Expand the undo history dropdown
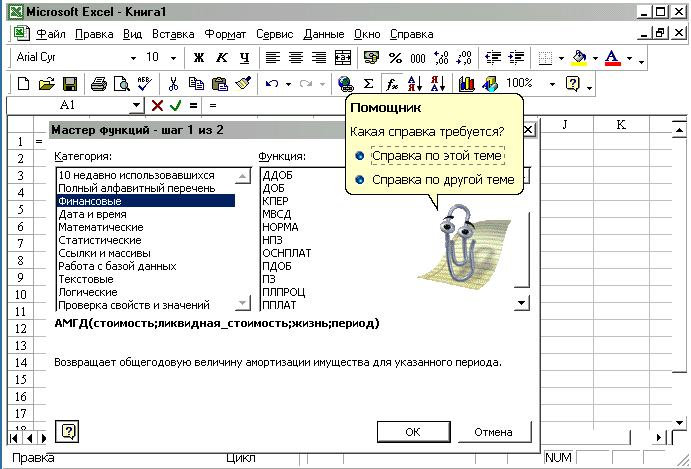This screenshot has width=691, height=469. point(288,84)
